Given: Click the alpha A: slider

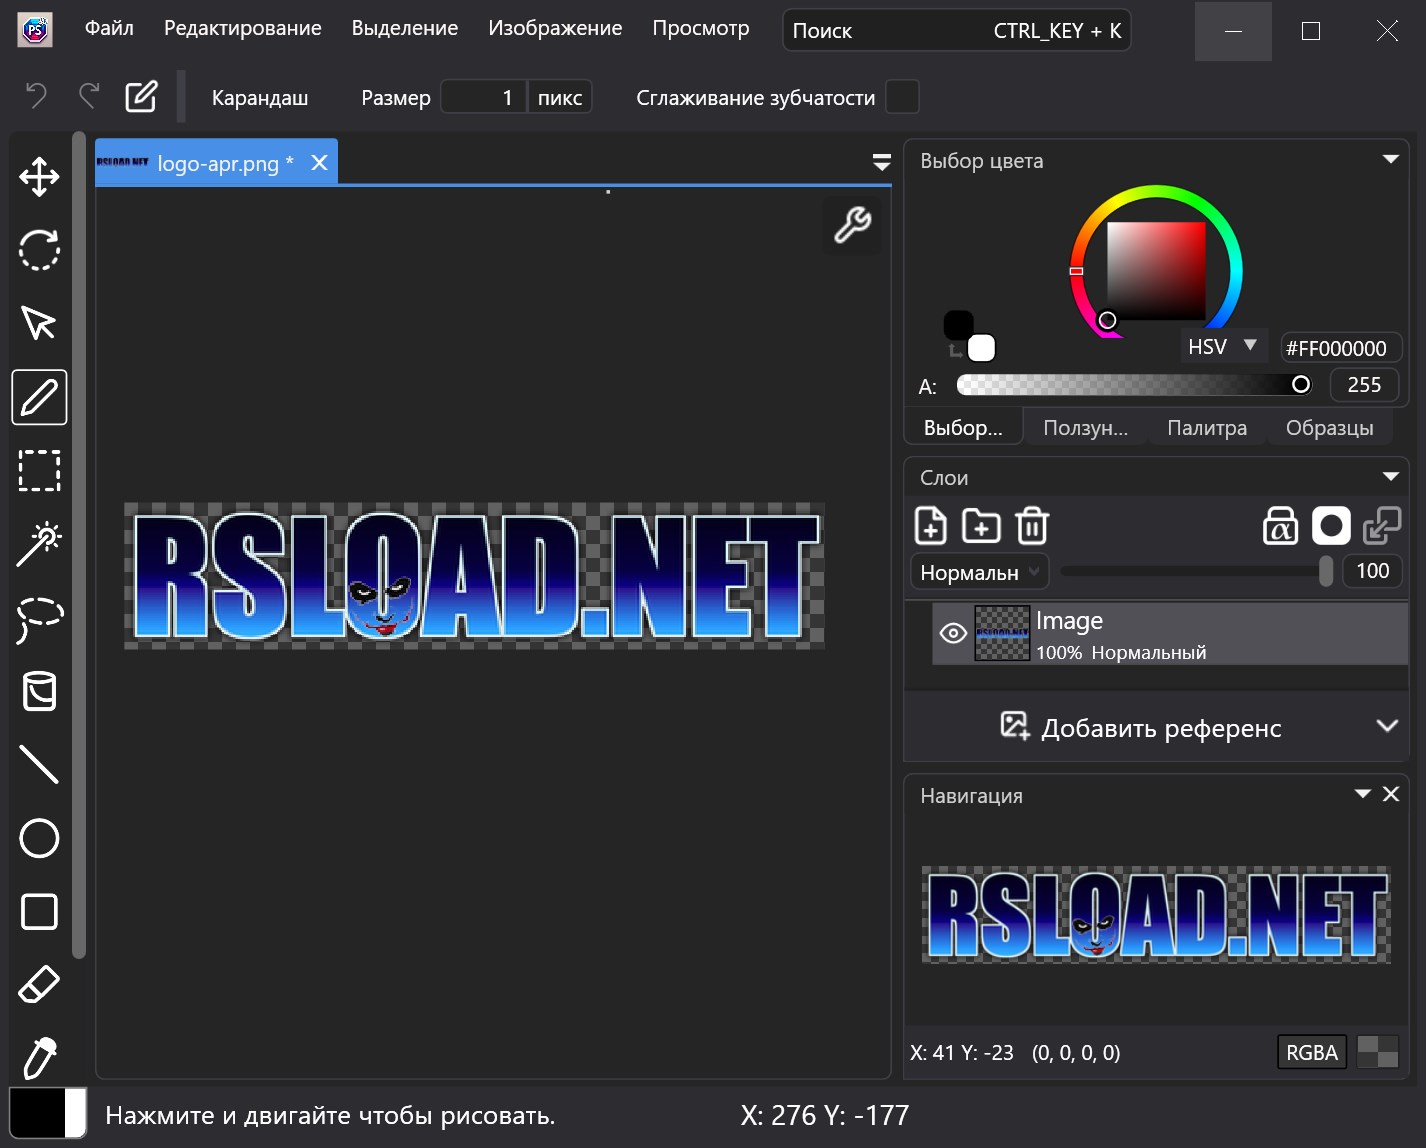Looking at the screenshot, I should [x=1134, y=385].
